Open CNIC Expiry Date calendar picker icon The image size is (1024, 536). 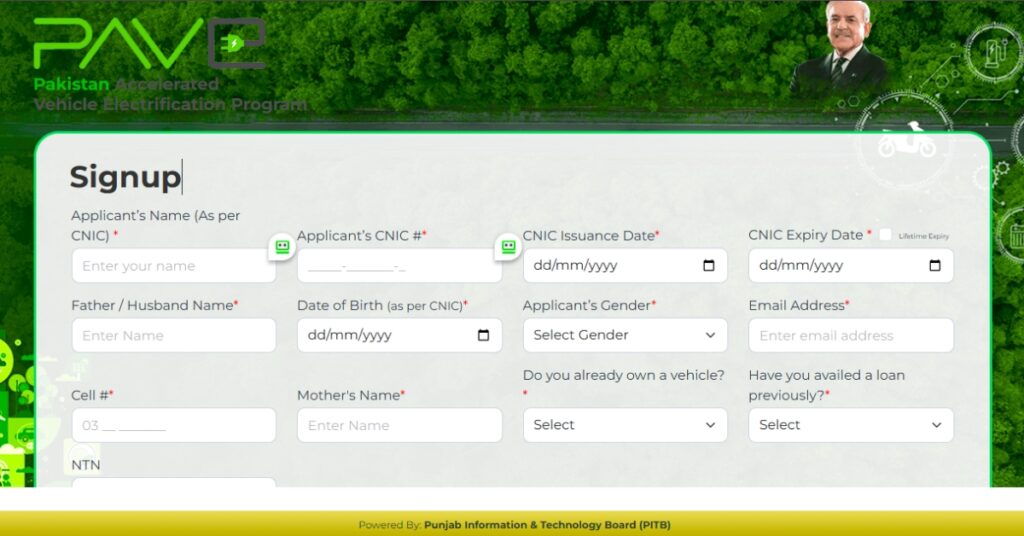click(935, 266)
